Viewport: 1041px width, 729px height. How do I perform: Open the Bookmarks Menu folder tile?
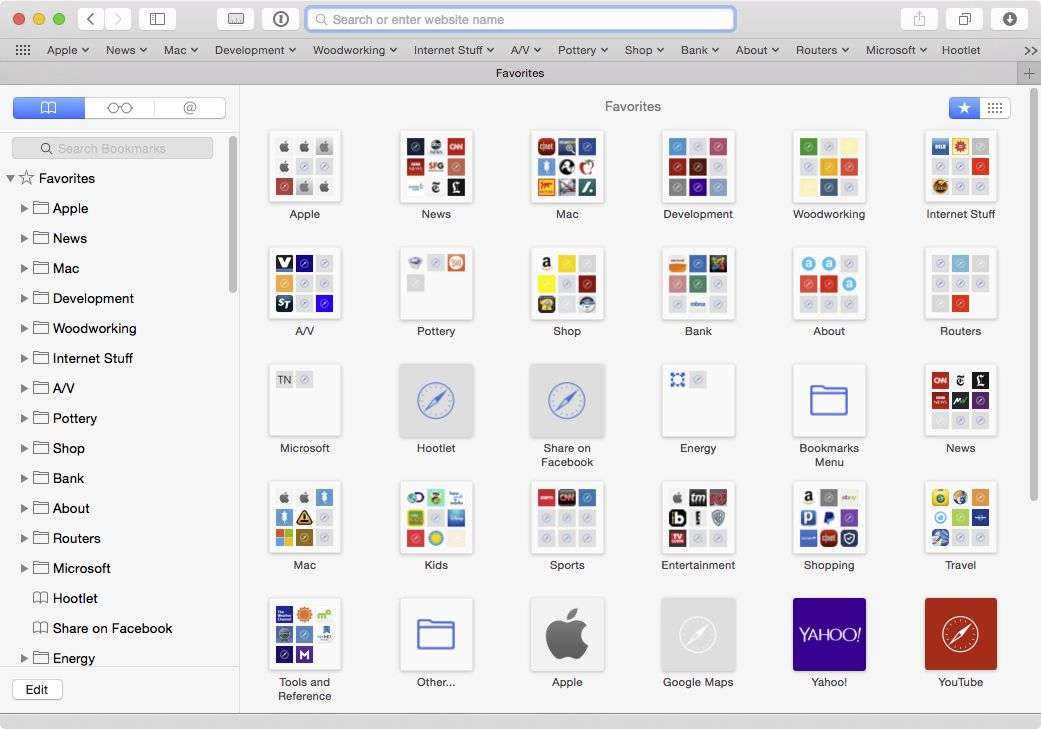click(829, 400)
